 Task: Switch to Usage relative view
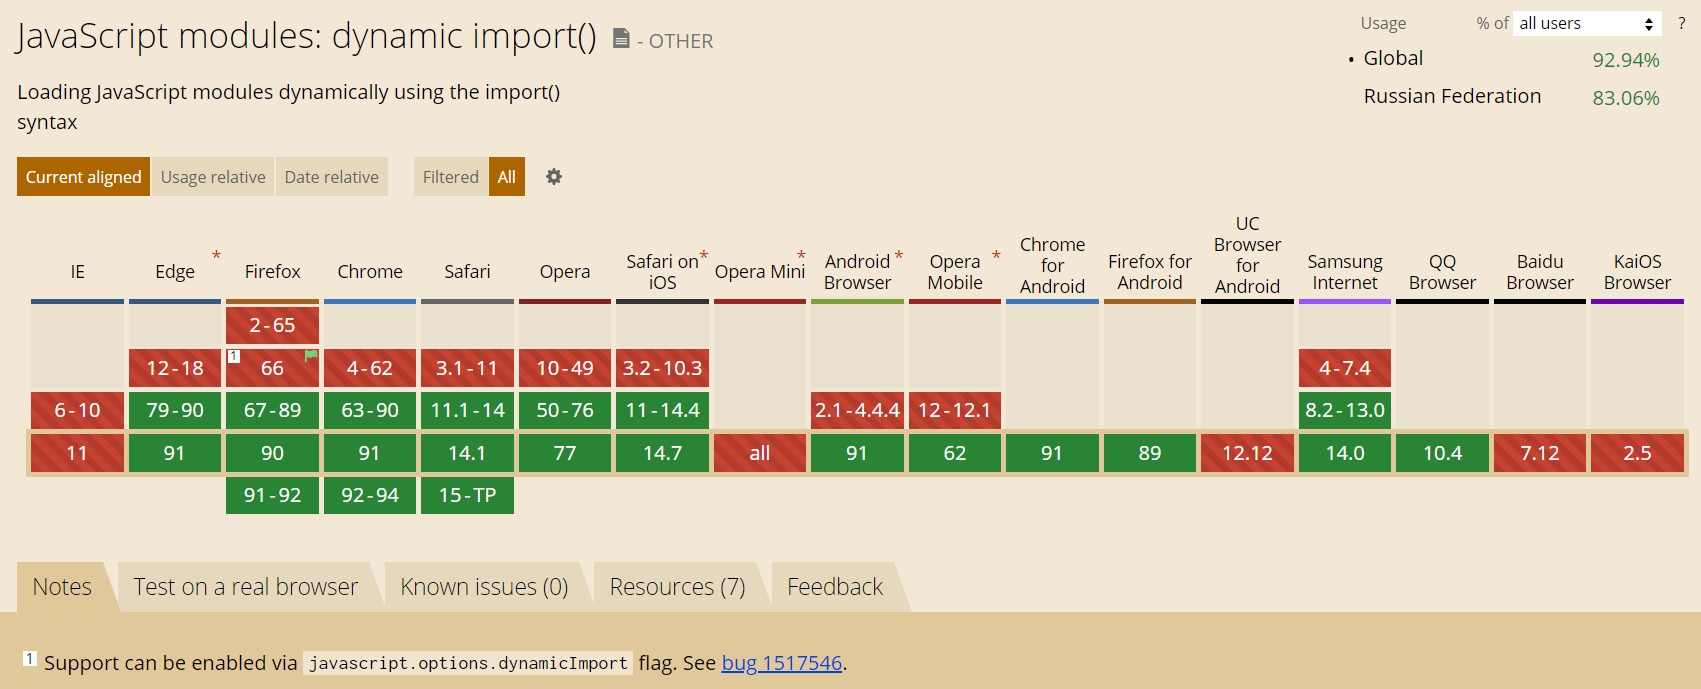tap(213, 177)
